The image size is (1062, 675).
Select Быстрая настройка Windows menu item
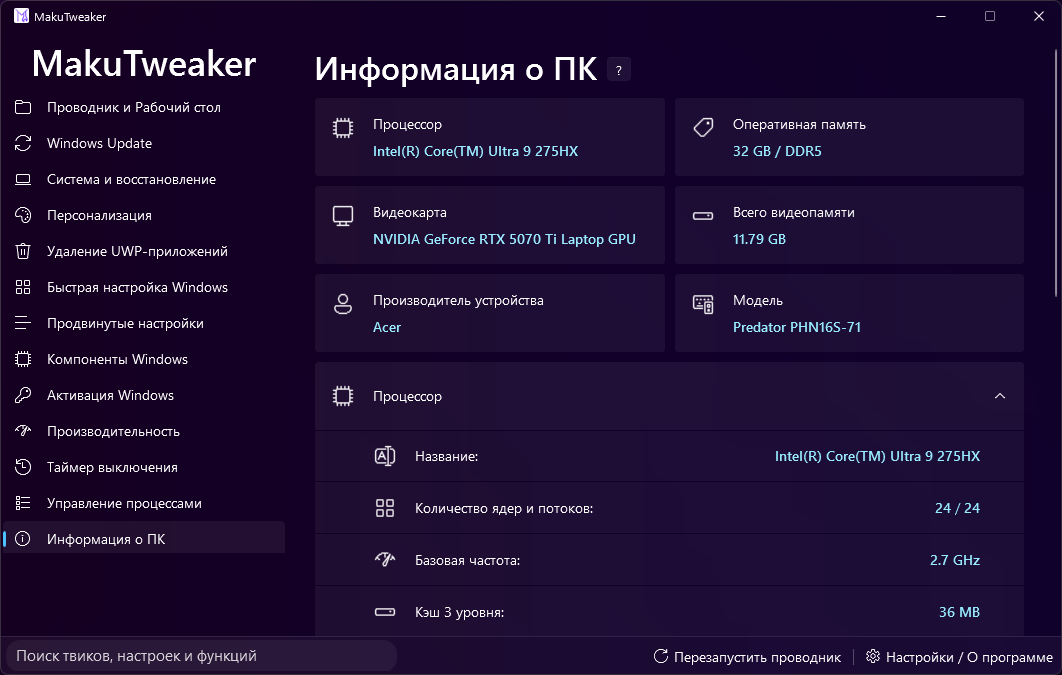144,287
